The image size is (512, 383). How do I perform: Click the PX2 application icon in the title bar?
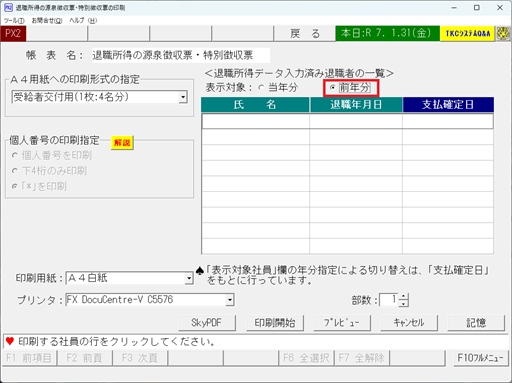[x=8, y=7]
